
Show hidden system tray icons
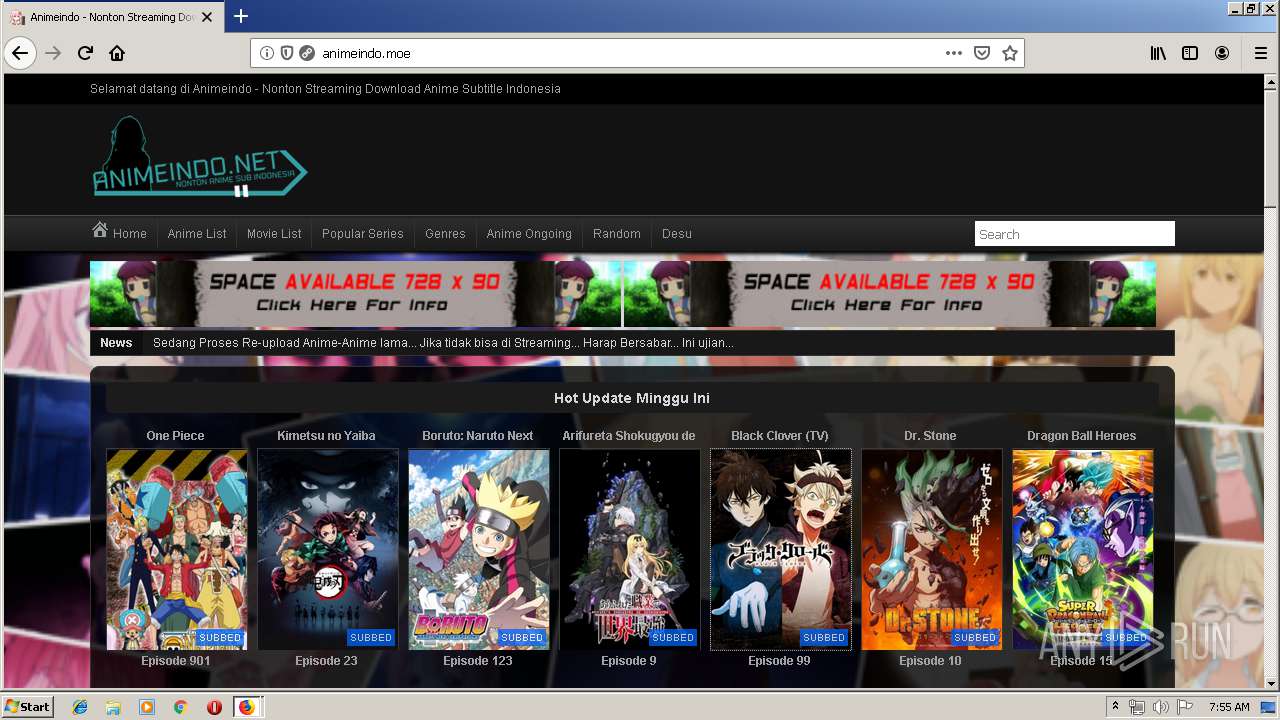[x=1115, y=707]
